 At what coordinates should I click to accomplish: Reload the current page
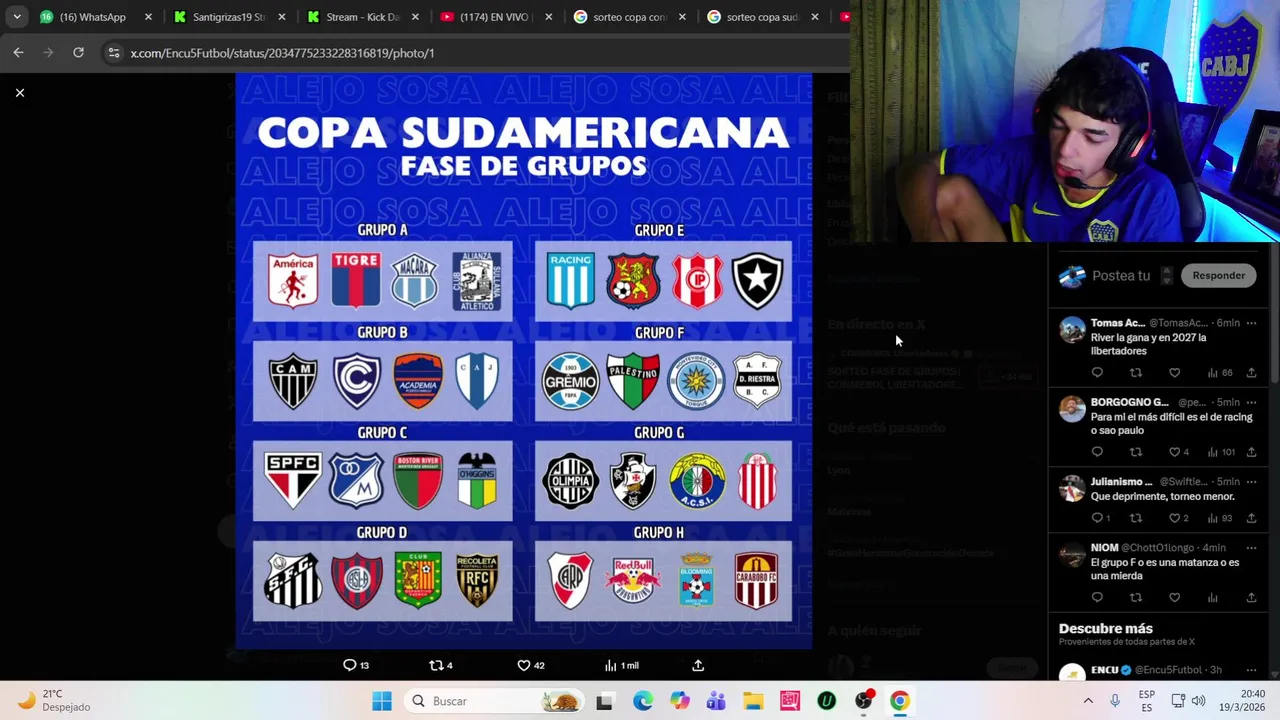[x=78, y=52]
